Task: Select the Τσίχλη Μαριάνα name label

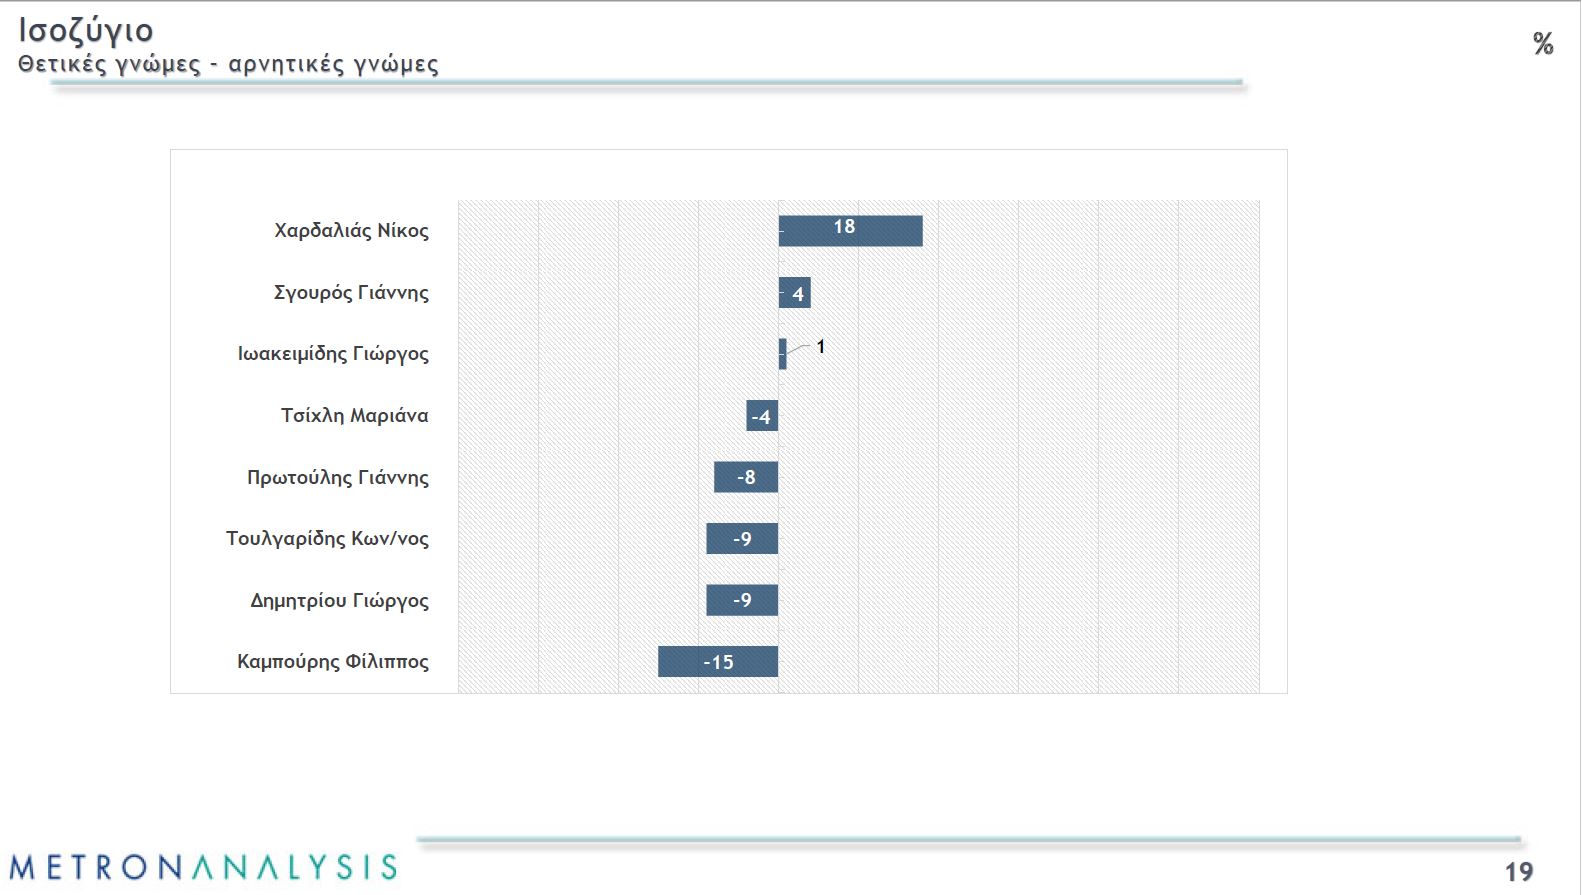Action: (x=354, y=416)
